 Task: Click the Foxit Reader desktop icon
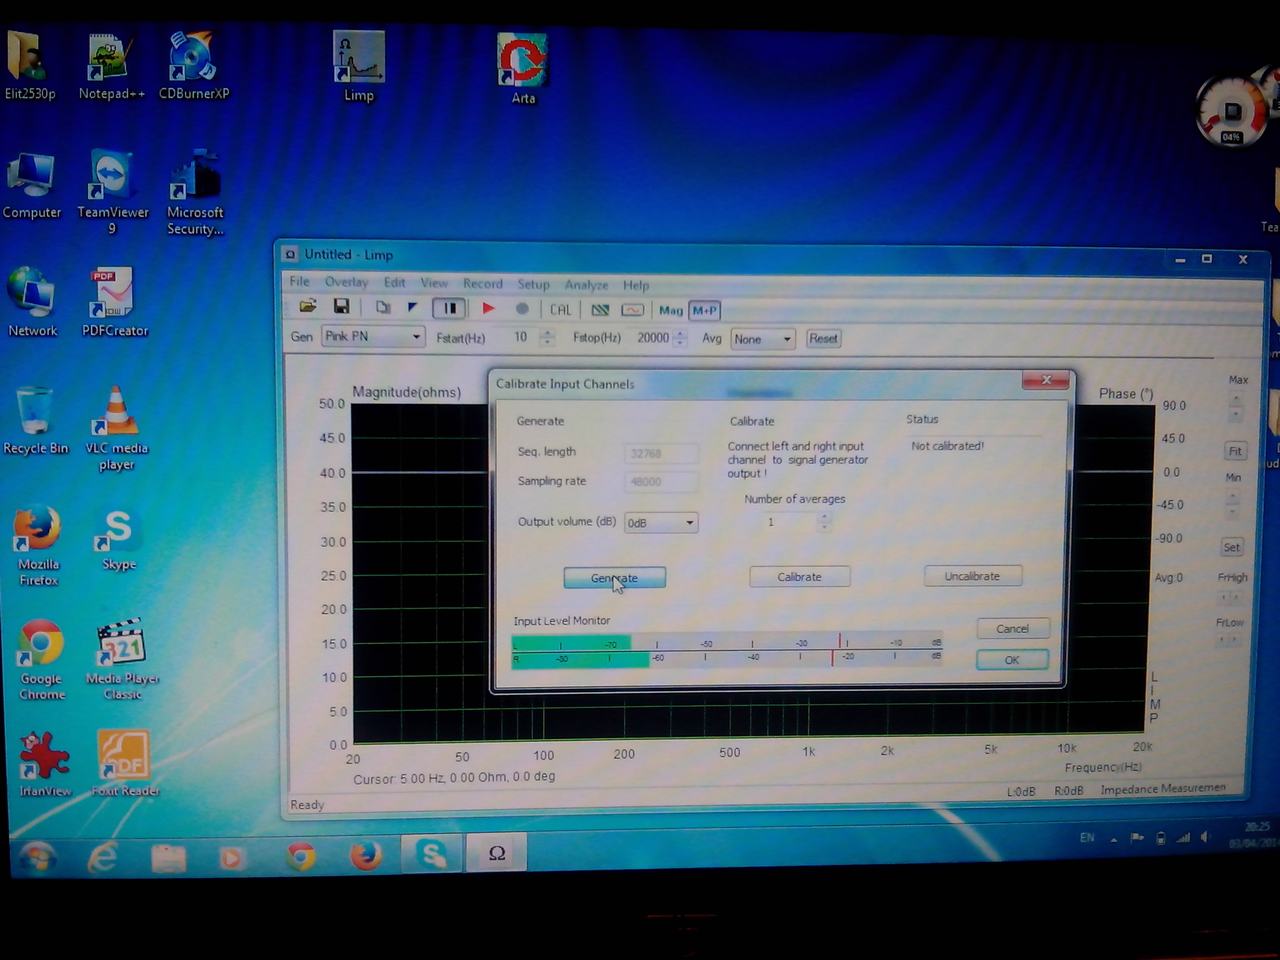pos(124,764)
